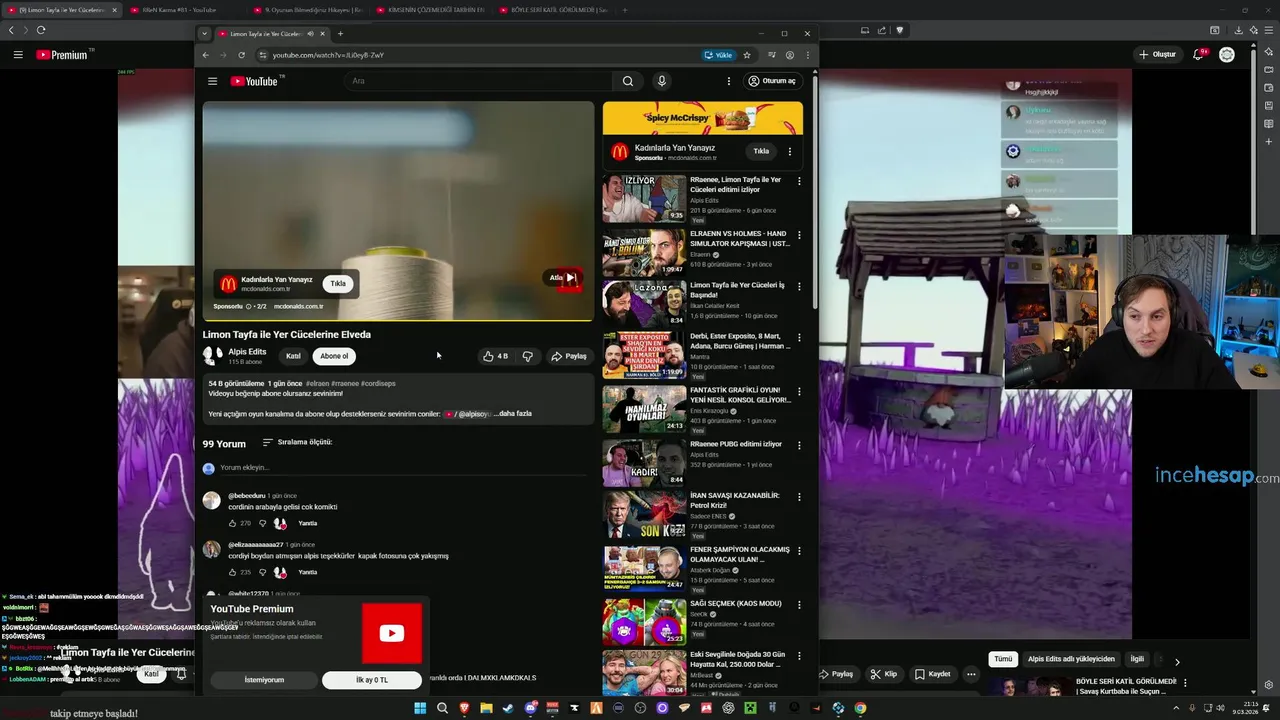Click Oluştur create button in back window
The height and width of the screenshot is (720, 1280).
pyautogui.click(x=1157, y=54)
